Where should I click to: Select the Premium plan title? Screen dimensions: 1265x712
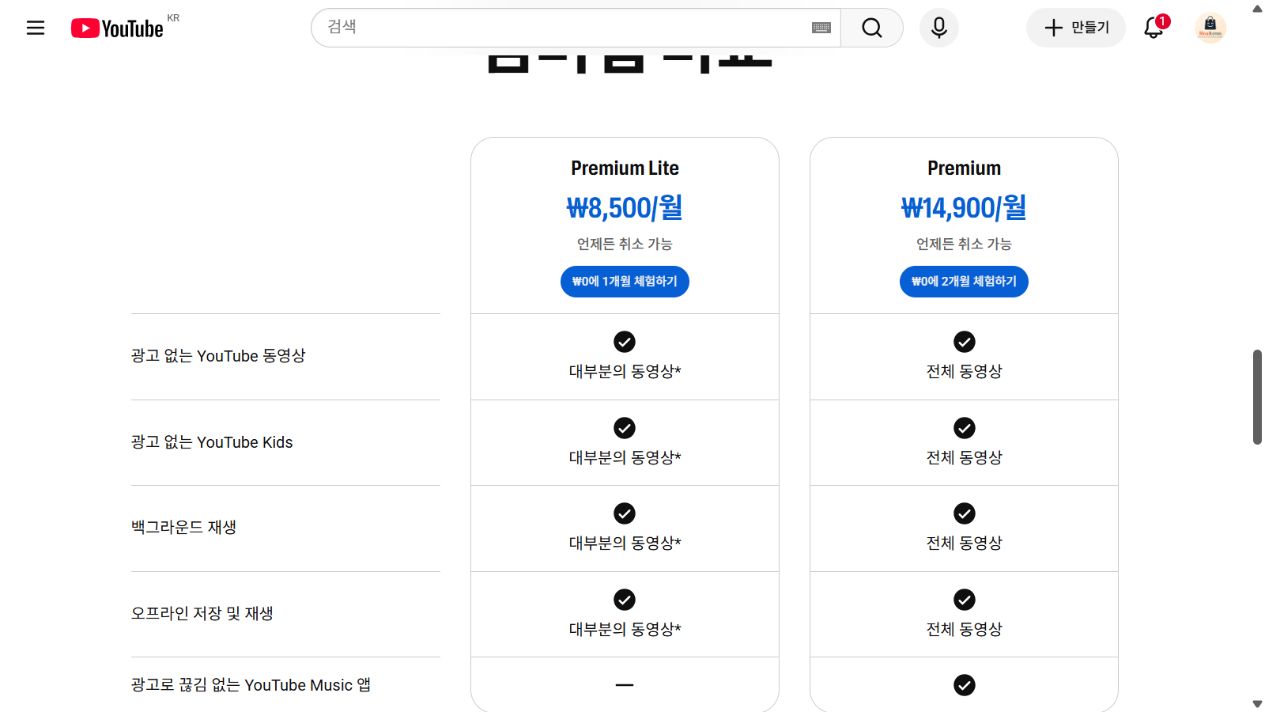(x=964, y=168)
